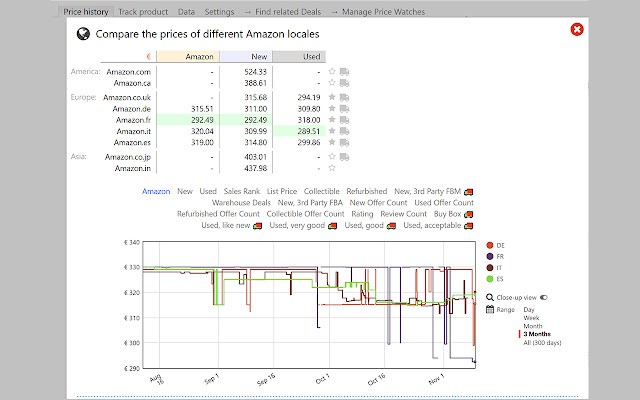The image size is (640, 400).
Task: Set range to All (300 days)
Action: click(542, 342)
